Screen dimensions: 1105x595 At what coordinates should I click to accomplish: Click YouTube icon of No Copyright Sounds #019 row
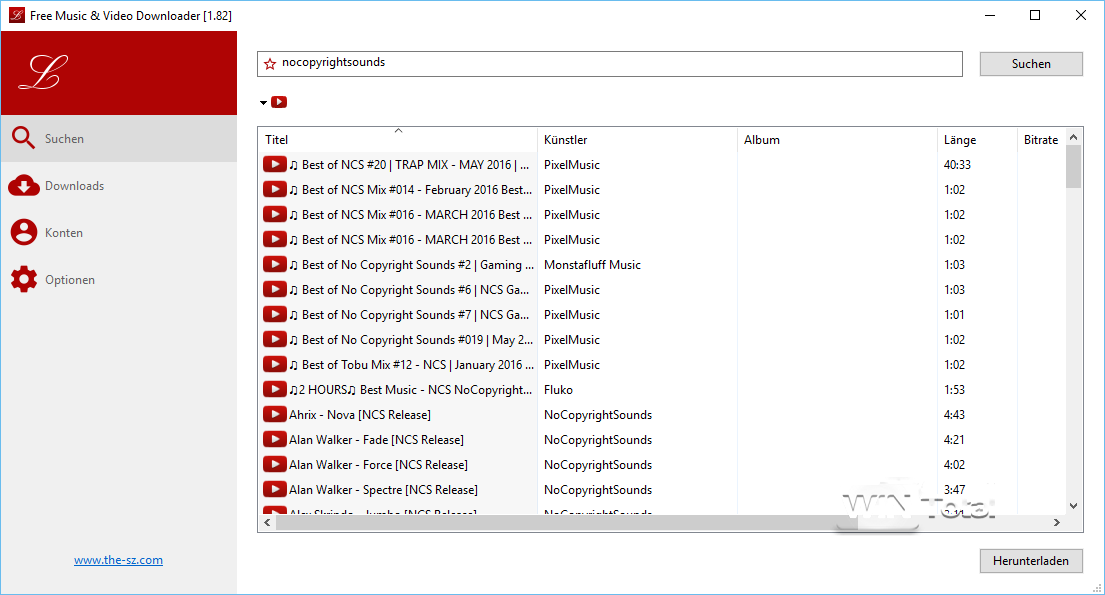coord(274,340)
